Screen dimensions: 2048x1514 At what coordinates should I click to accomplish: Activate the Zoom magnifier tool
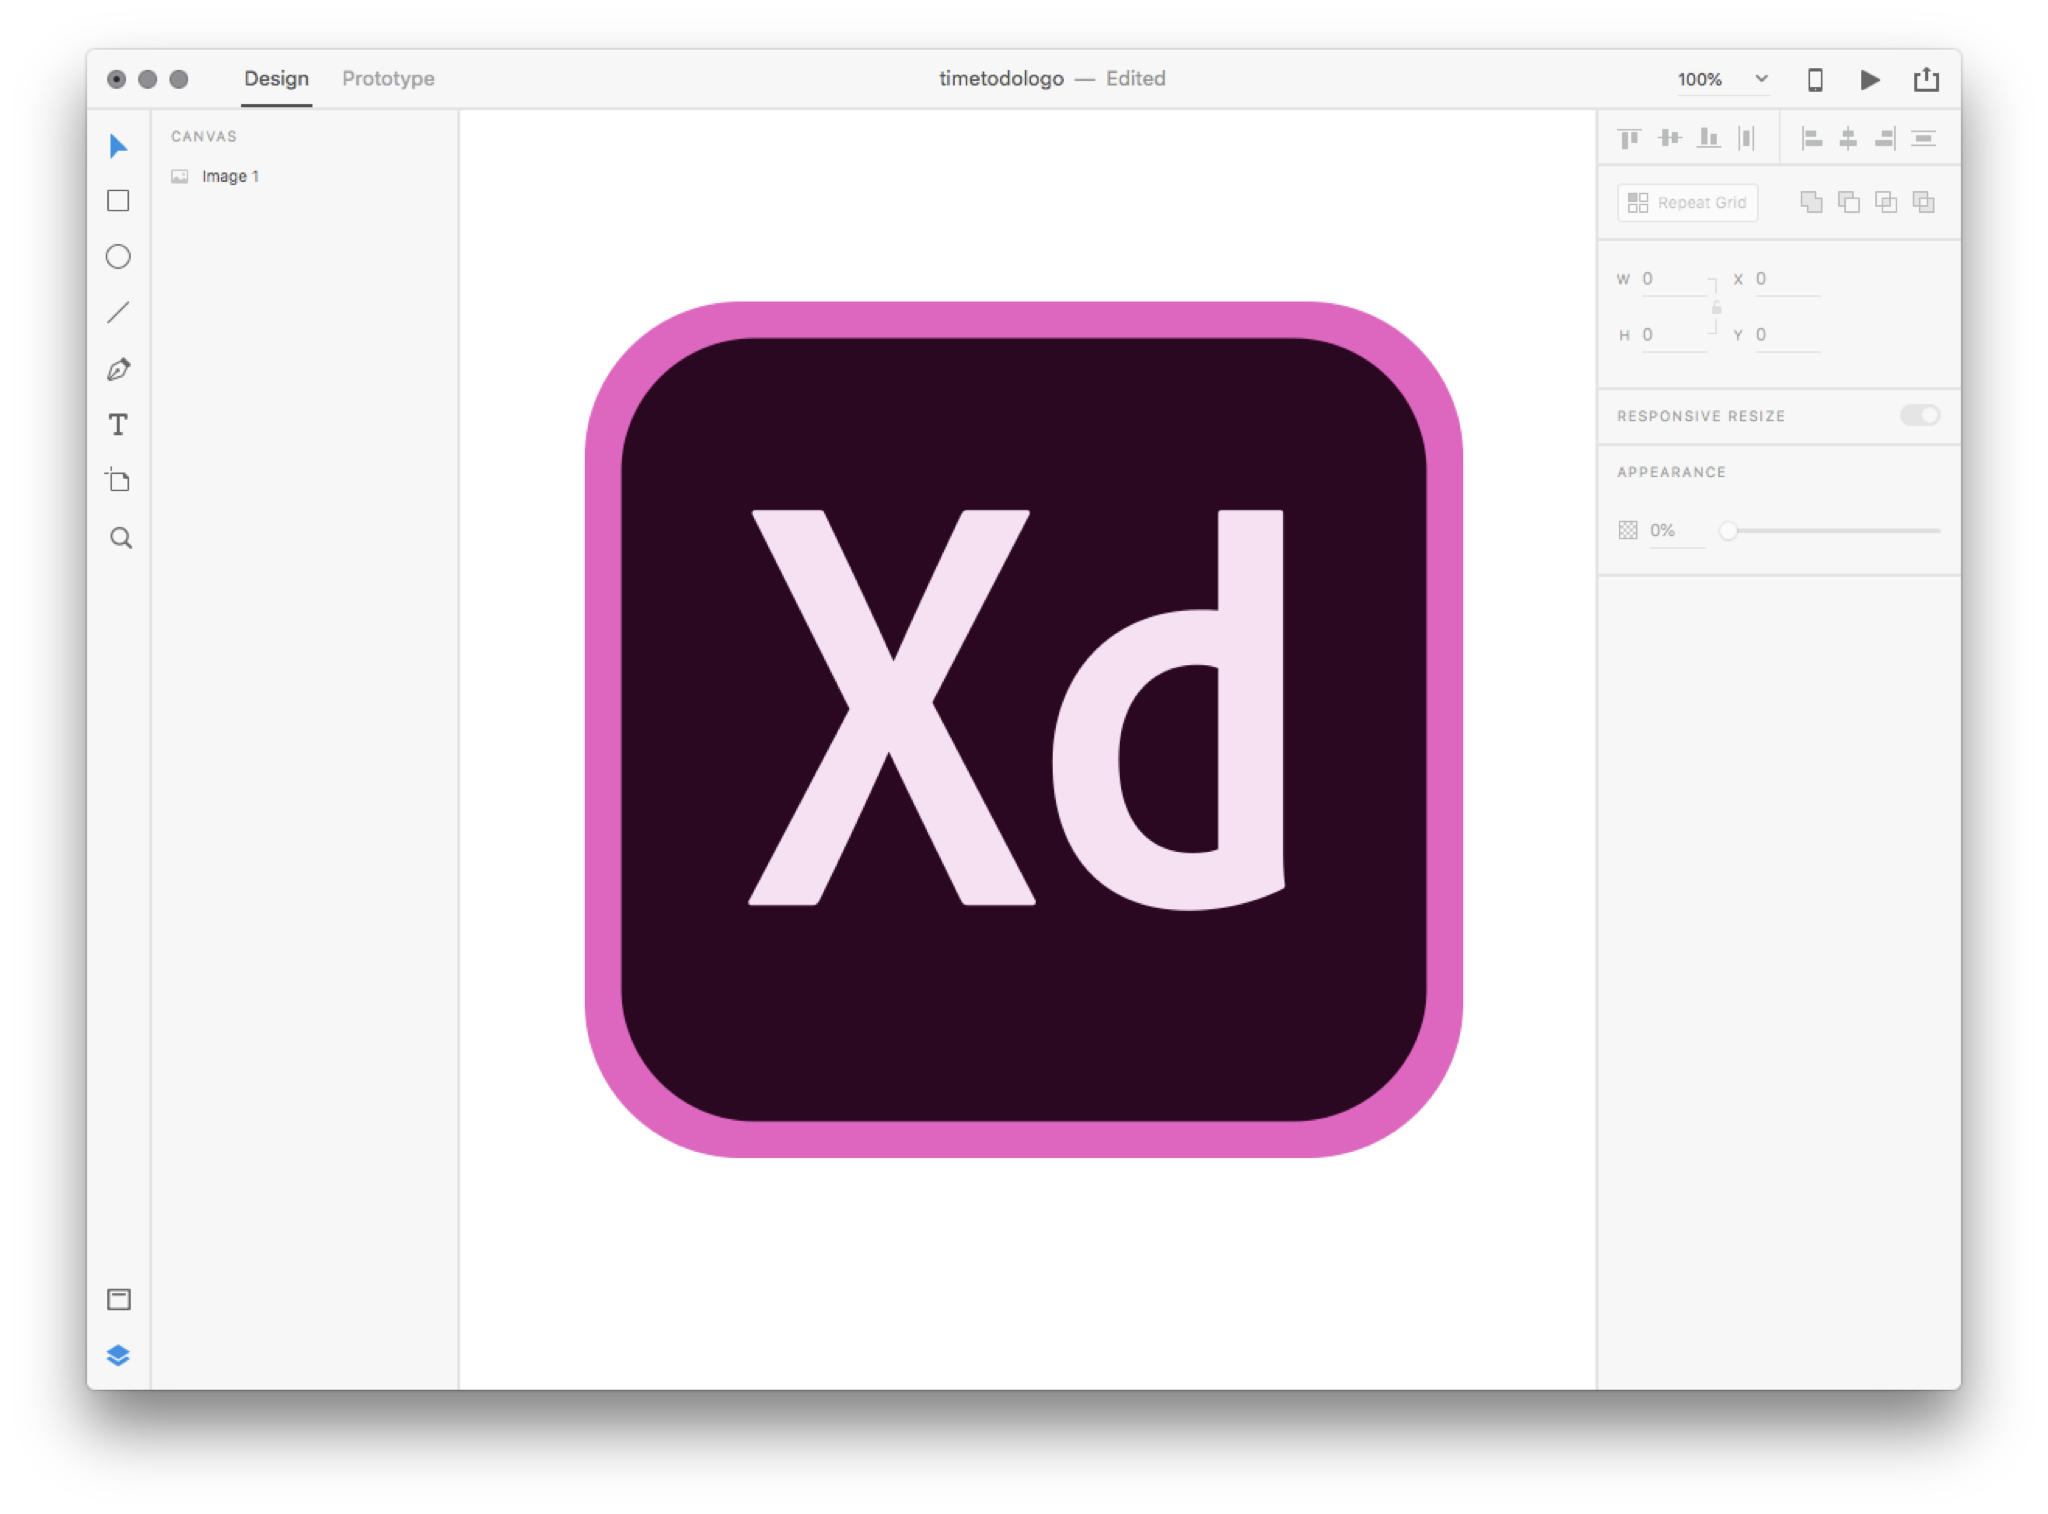(x=120, y=538)
